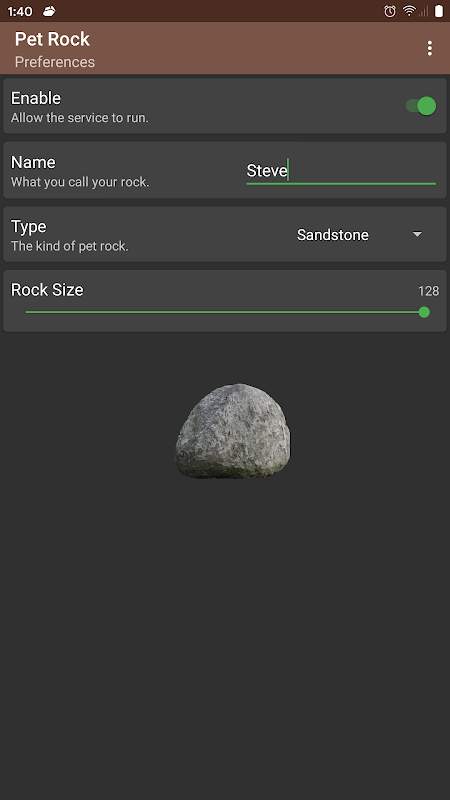Focus the Name field containing Steve

[x=341, y=171]
